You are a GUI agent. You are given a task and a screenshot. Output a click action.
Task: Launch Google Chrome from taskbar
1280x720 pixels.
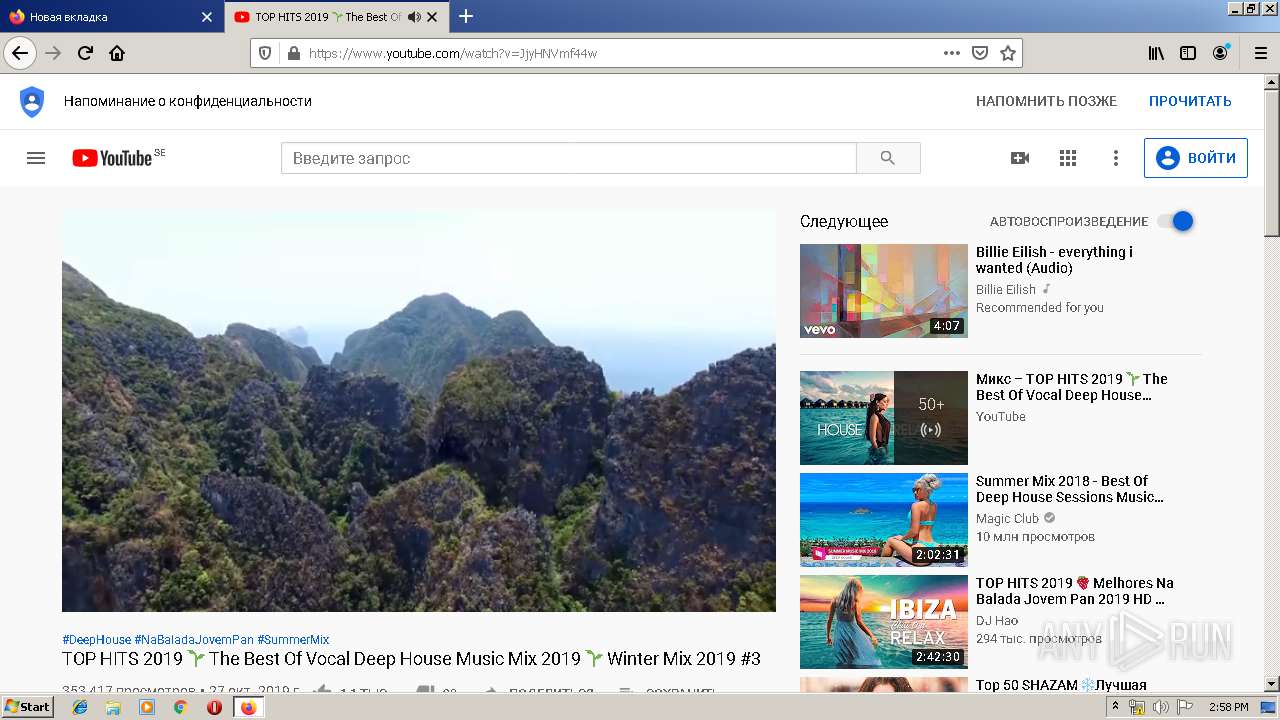click(180, 707)
